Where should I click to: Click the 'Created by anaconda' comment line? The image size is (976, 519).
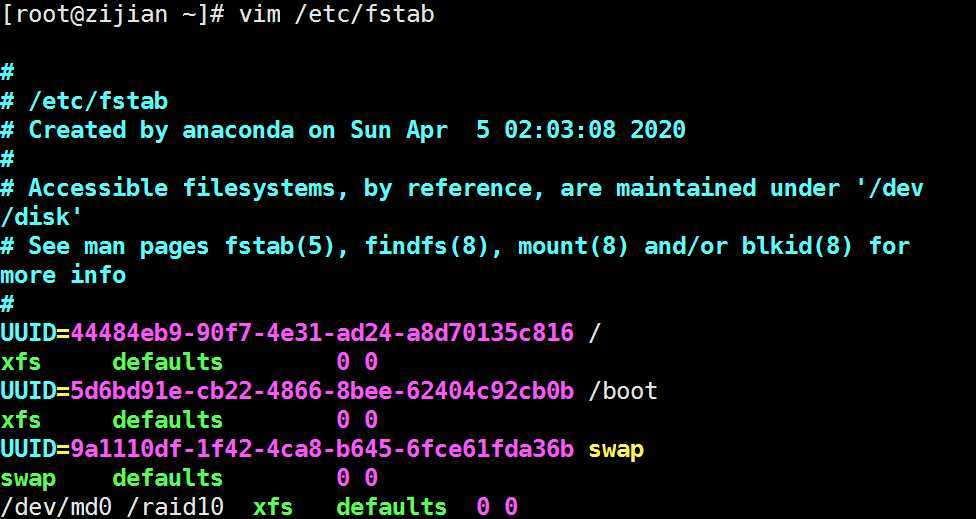point(342,130)
